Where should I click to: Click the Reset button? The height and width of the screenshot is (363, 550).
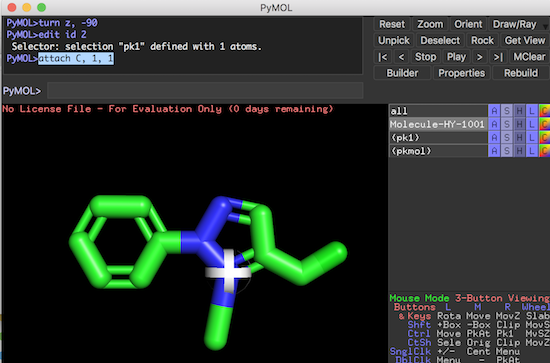[392, 24]
